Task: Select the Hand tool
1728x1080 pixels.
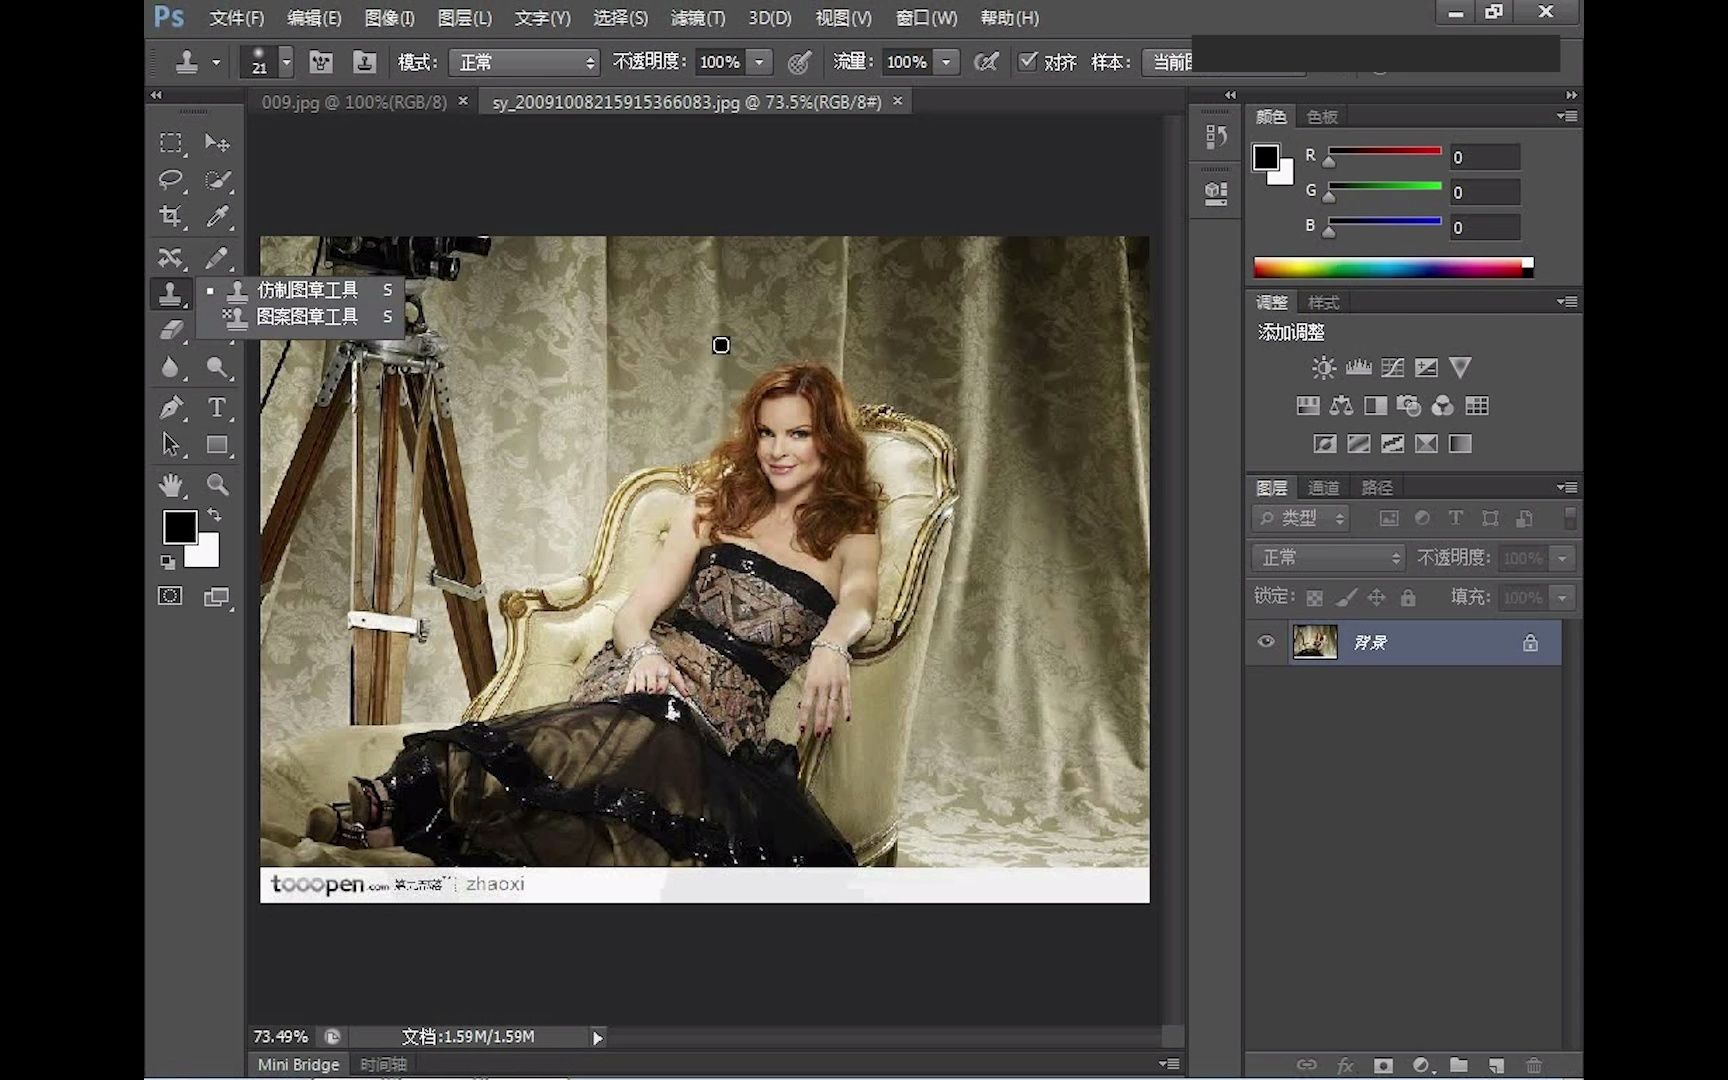Action: [x=171, y=485]
